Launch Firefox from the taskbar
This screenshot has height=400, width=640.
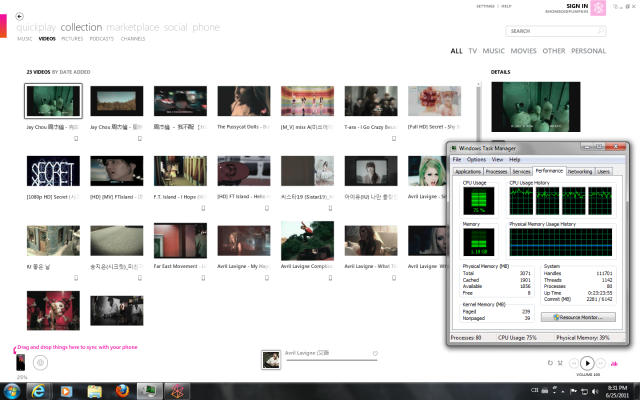122,391
